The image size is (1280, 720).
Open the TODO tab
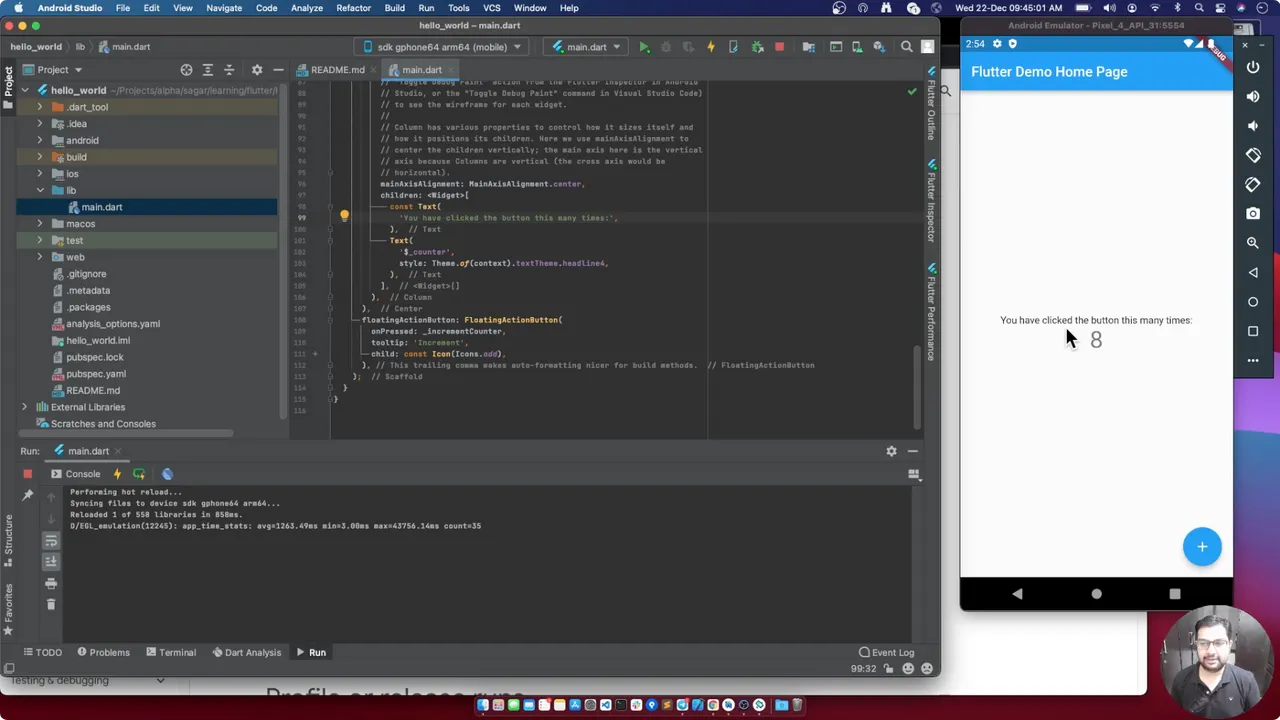42,652
